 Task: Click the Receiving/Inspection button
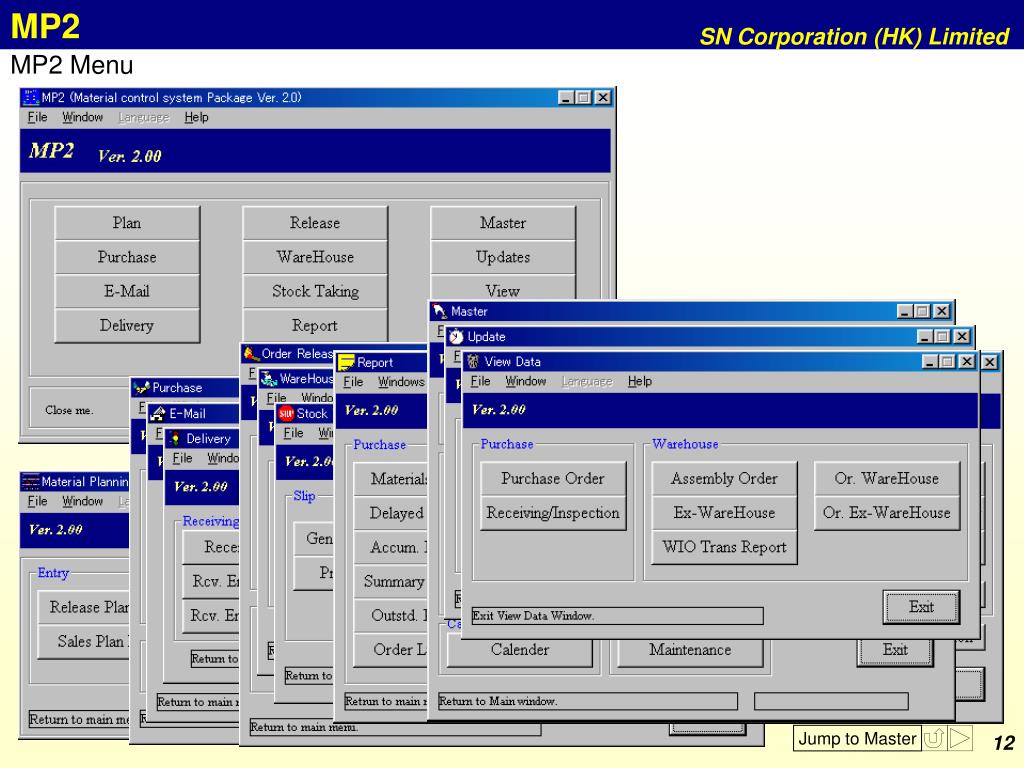click(553, 513)
